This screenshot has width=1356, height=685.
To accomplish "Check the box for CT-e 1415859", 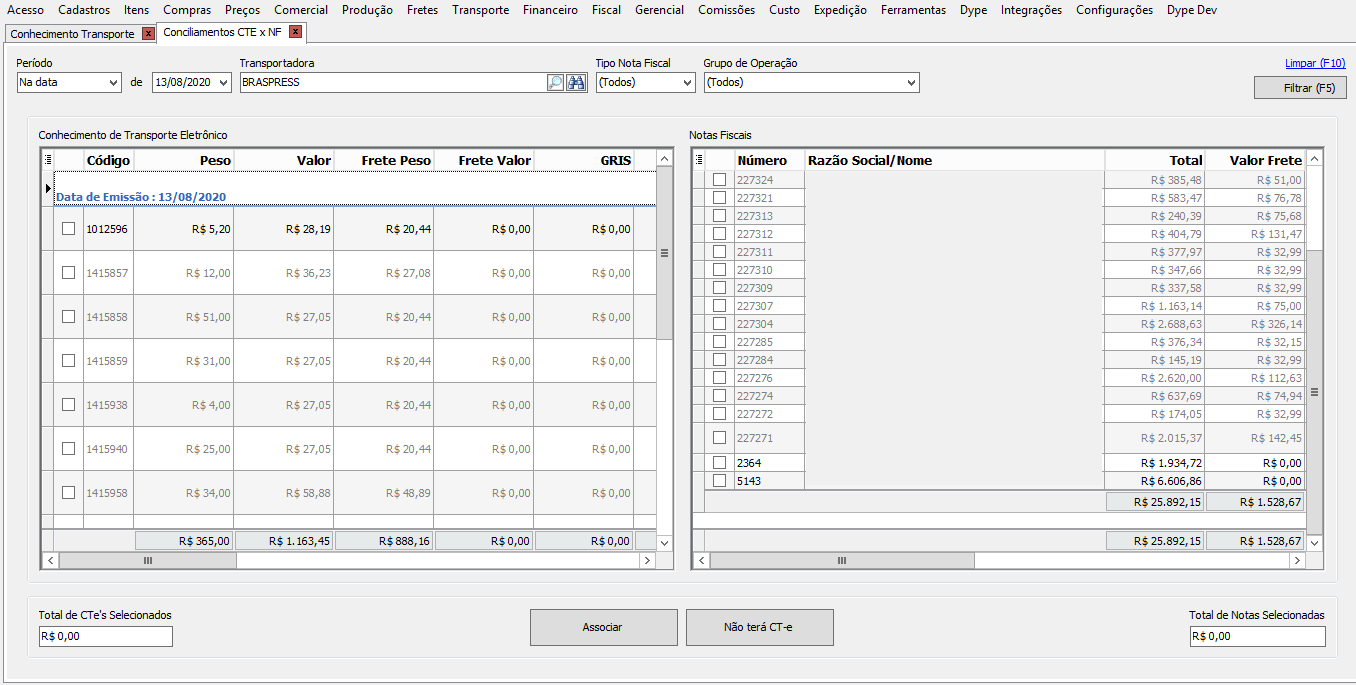I will [68, 360].
